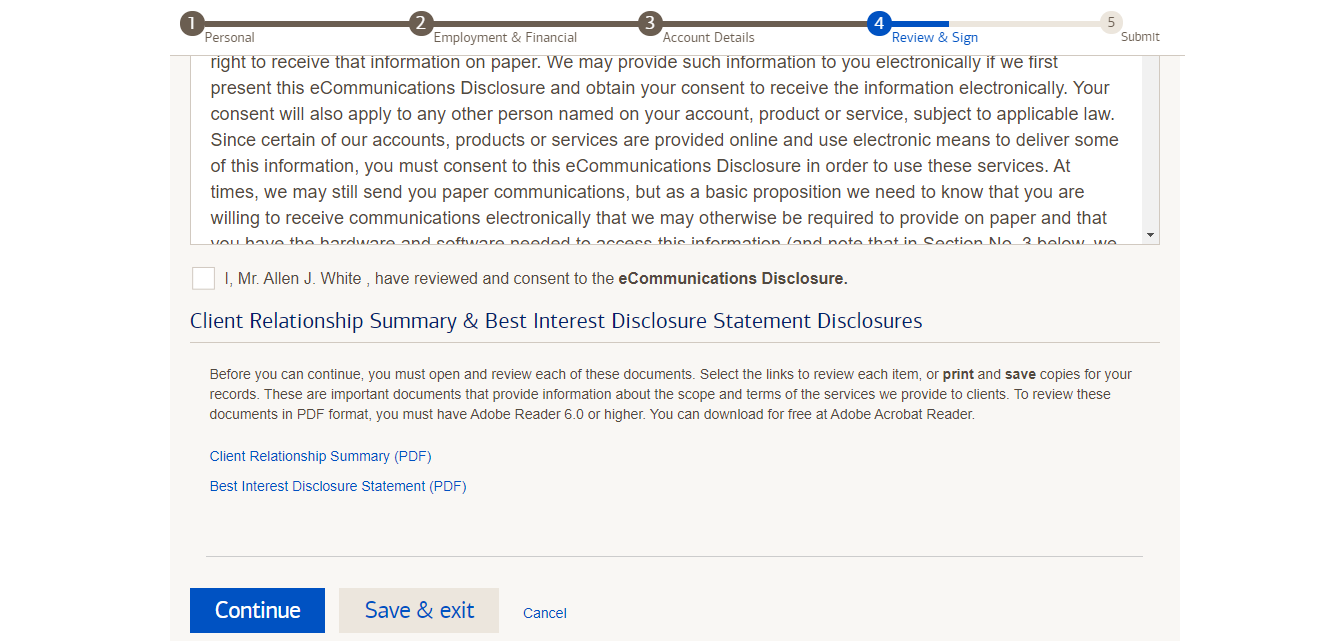Select the Submit step label
This screenshot has width=1338, height=641.
[x=1140, y=37]
